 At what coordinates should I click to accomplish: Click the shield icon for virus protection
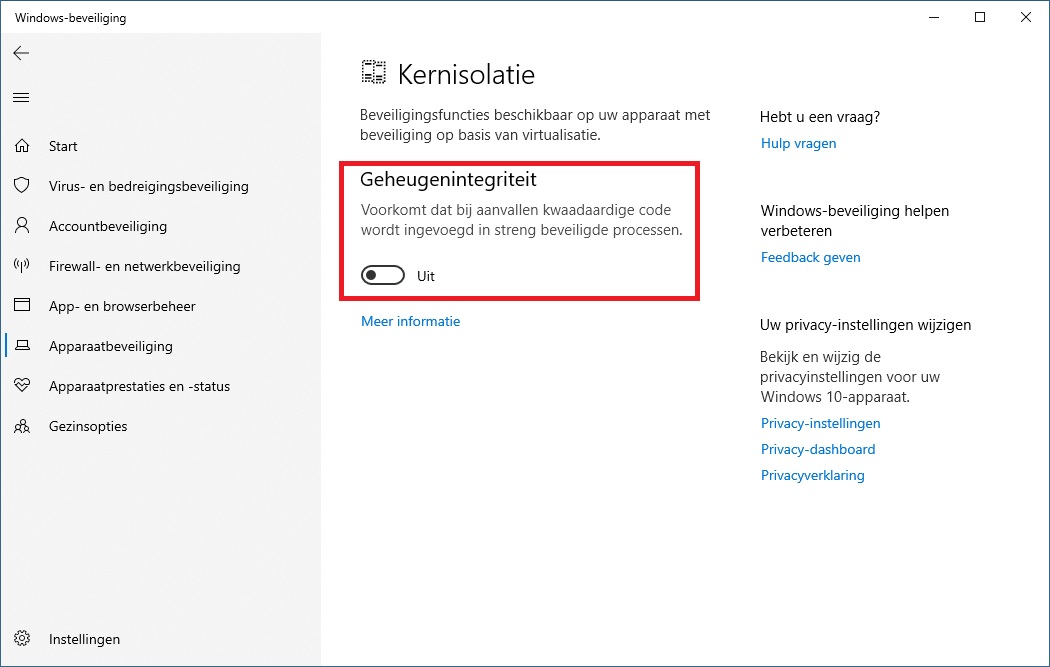click(22, 186)
